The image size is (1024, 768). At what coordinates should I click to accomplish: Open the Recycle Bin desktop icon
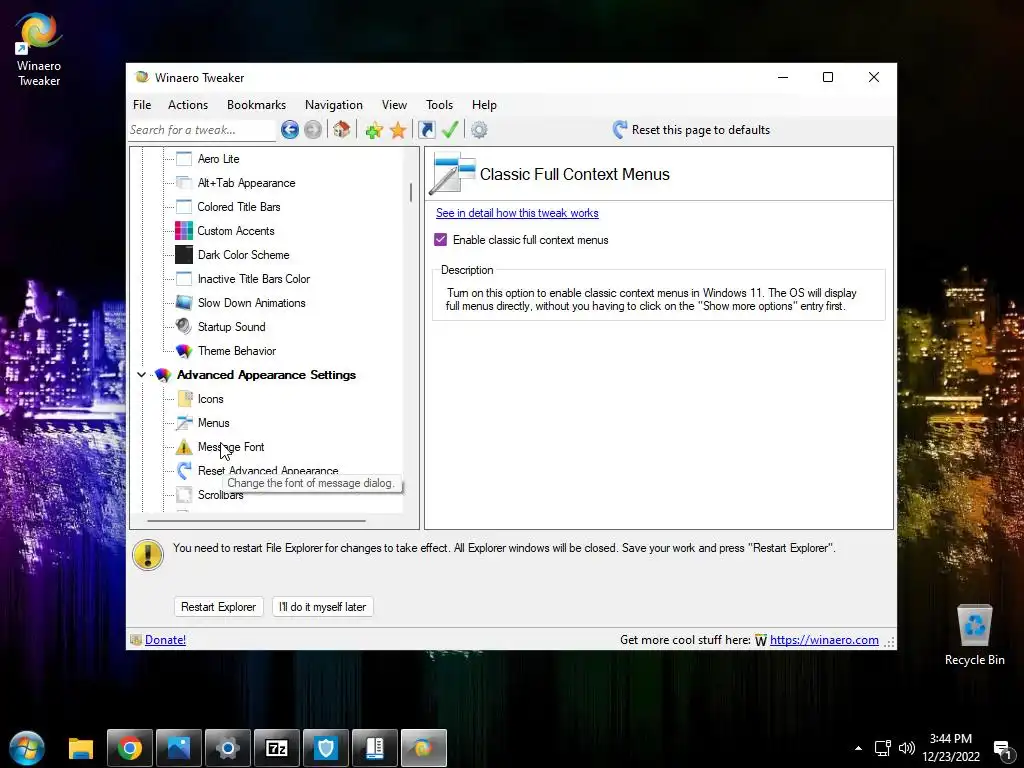[974, 635]
